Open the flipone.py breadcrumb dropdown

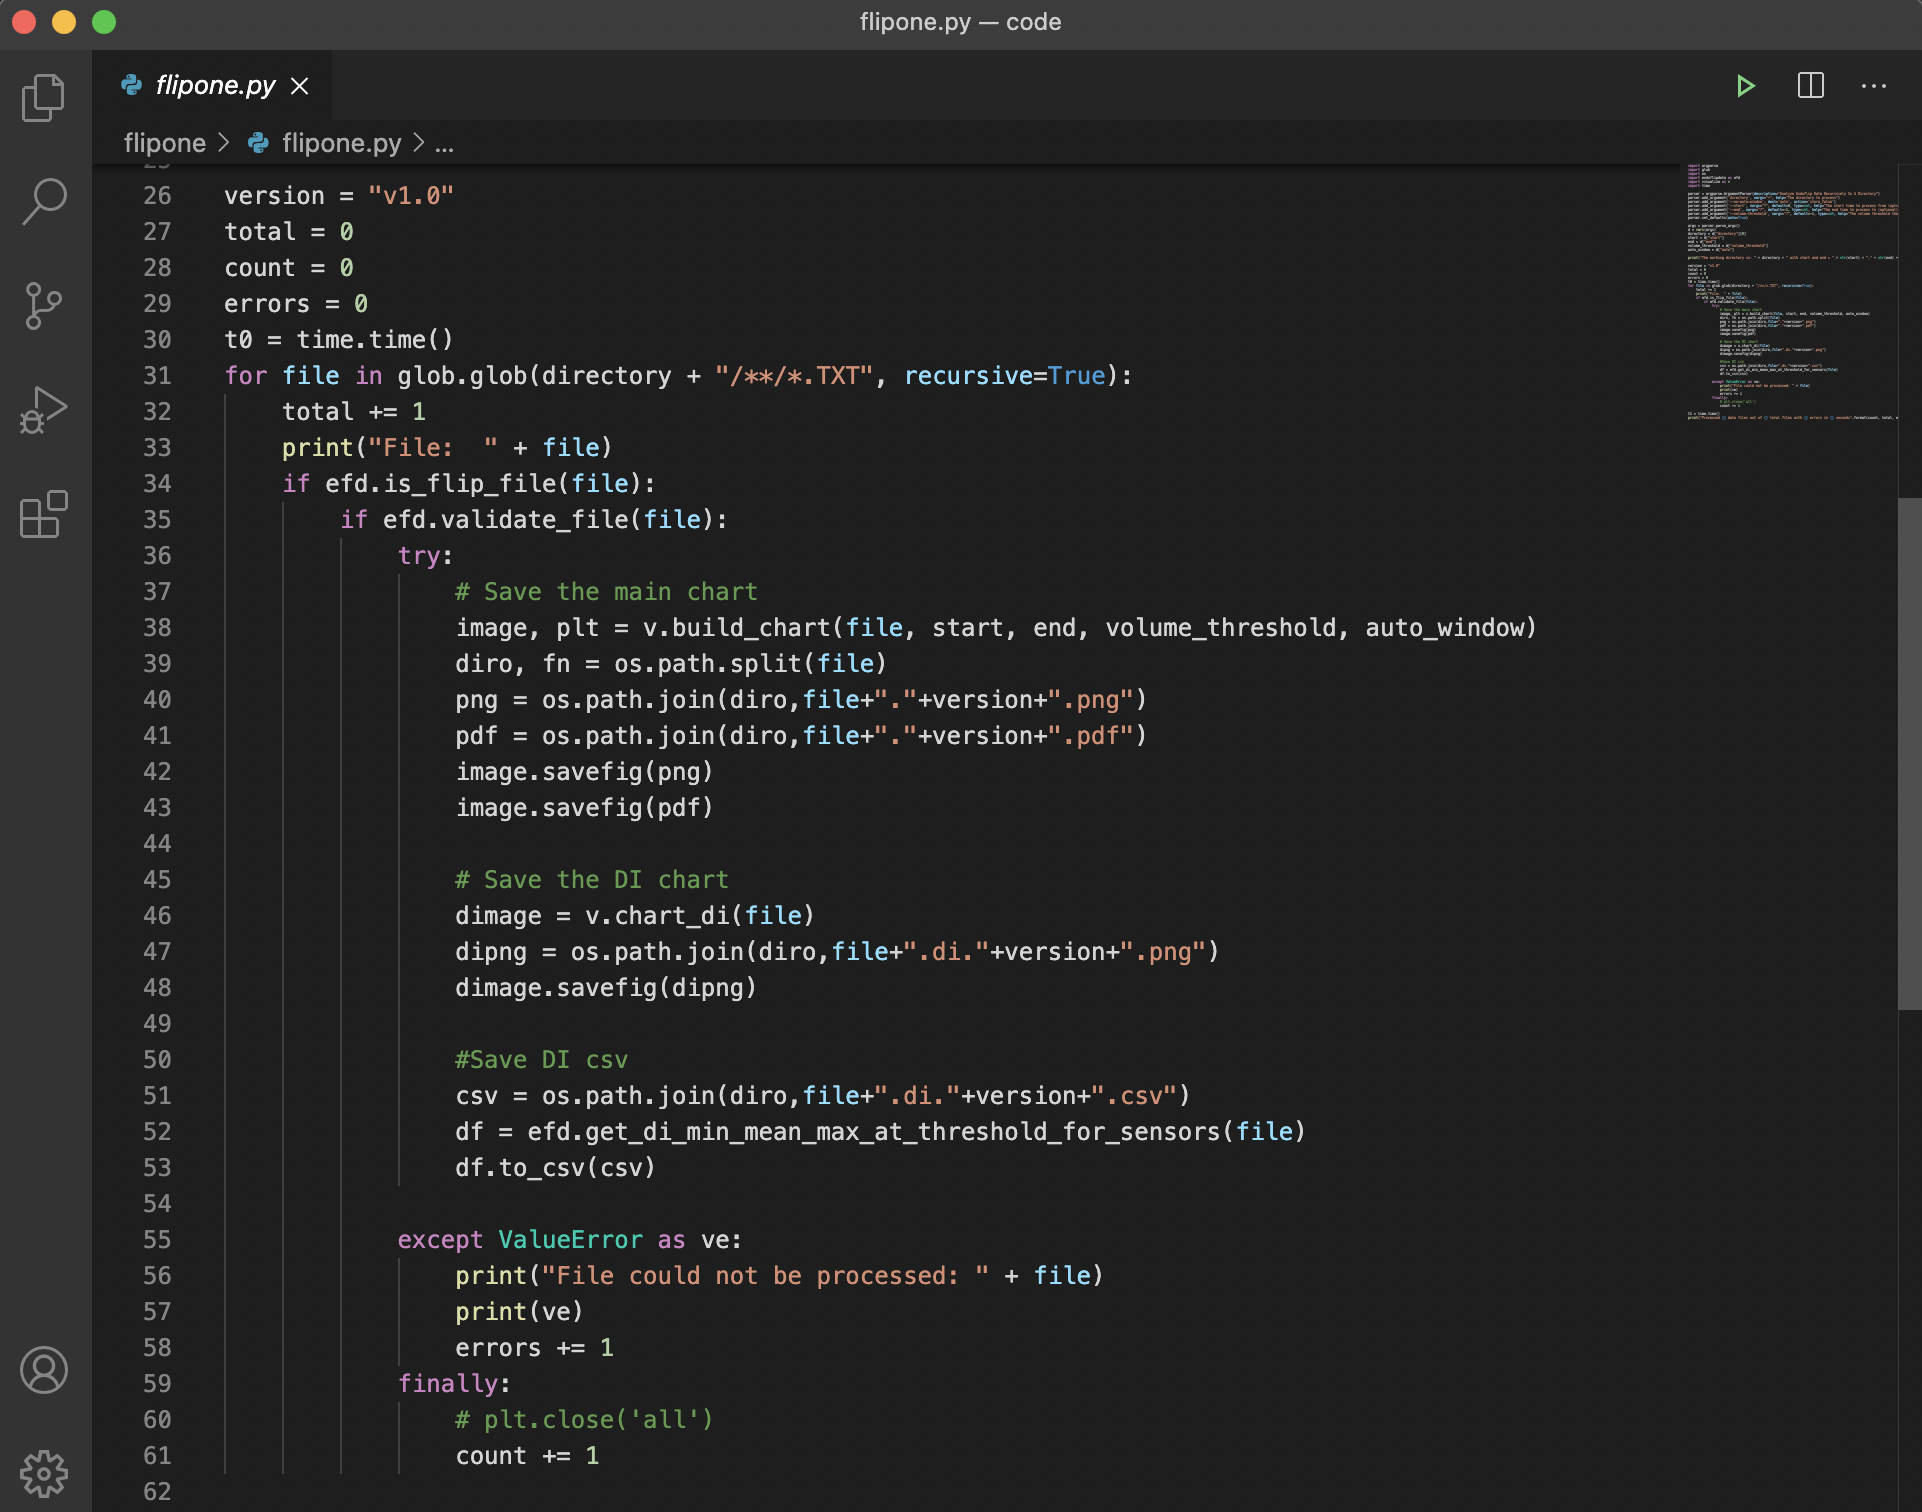click(x=343, y=143)
